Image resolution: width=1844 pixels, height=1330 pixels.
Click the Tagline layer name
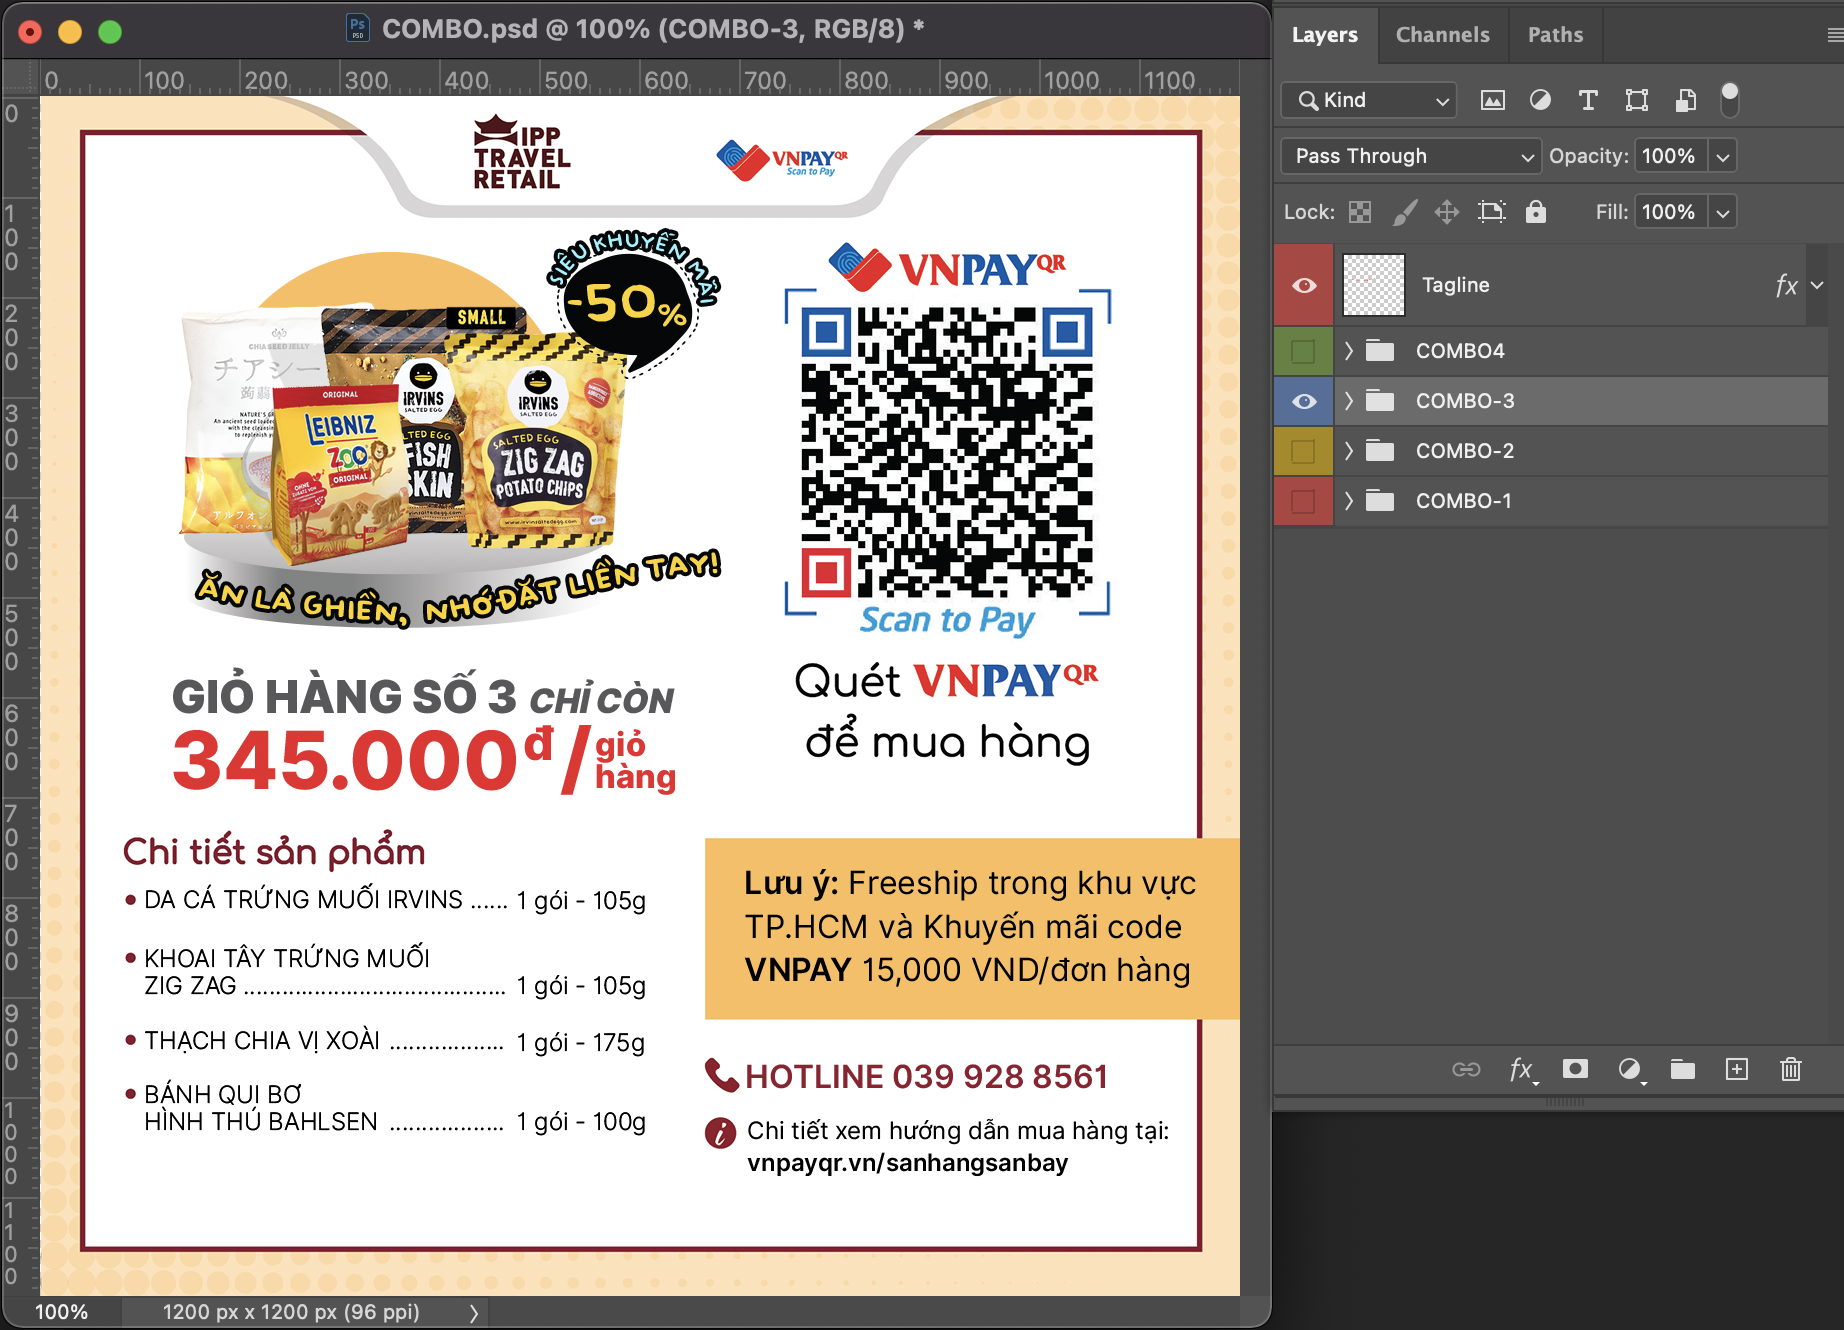[1455, 286]
